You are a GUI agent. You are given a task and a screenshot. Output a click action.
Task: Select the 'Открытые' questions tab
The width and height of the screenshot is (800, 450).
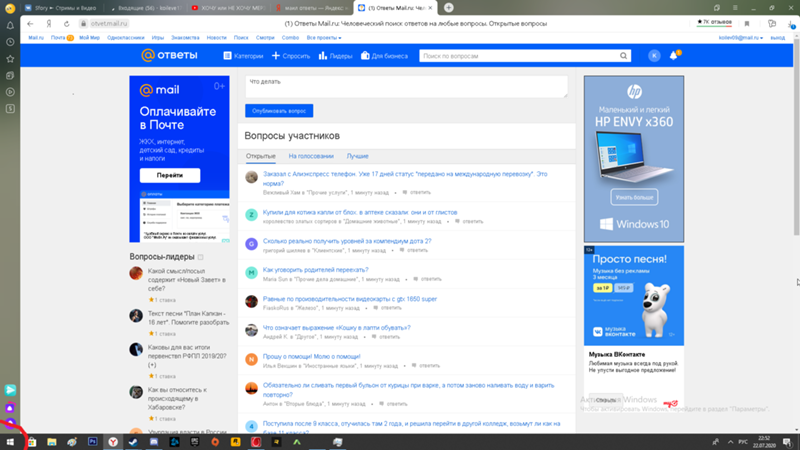pyautogui.click(x=260, y=156)
